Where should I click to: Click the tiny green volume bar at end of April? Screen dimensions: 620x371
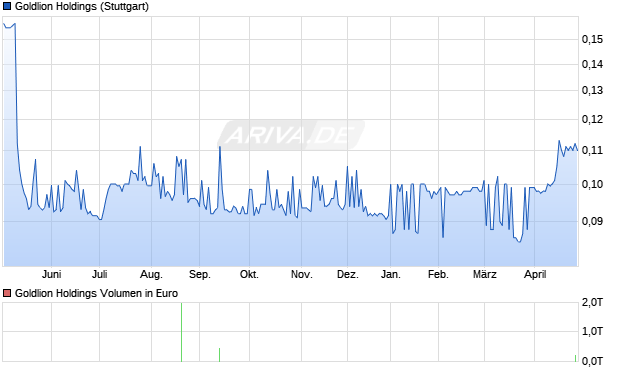click(576, 358)
